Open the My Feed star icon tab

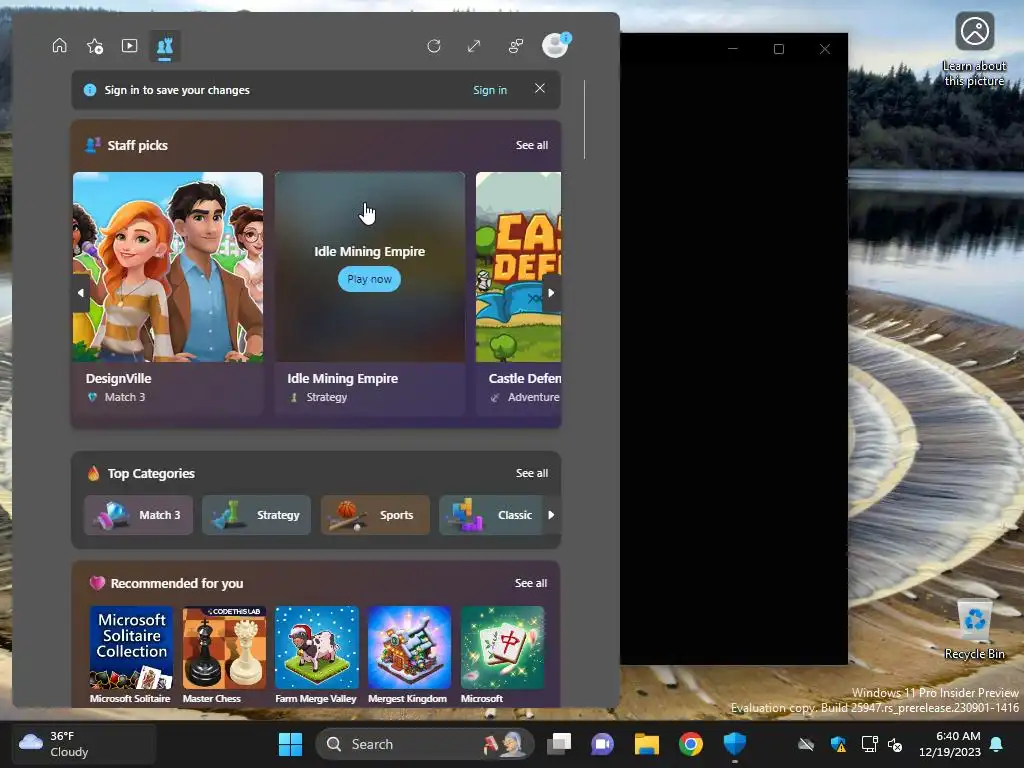(x=95, y=46)
